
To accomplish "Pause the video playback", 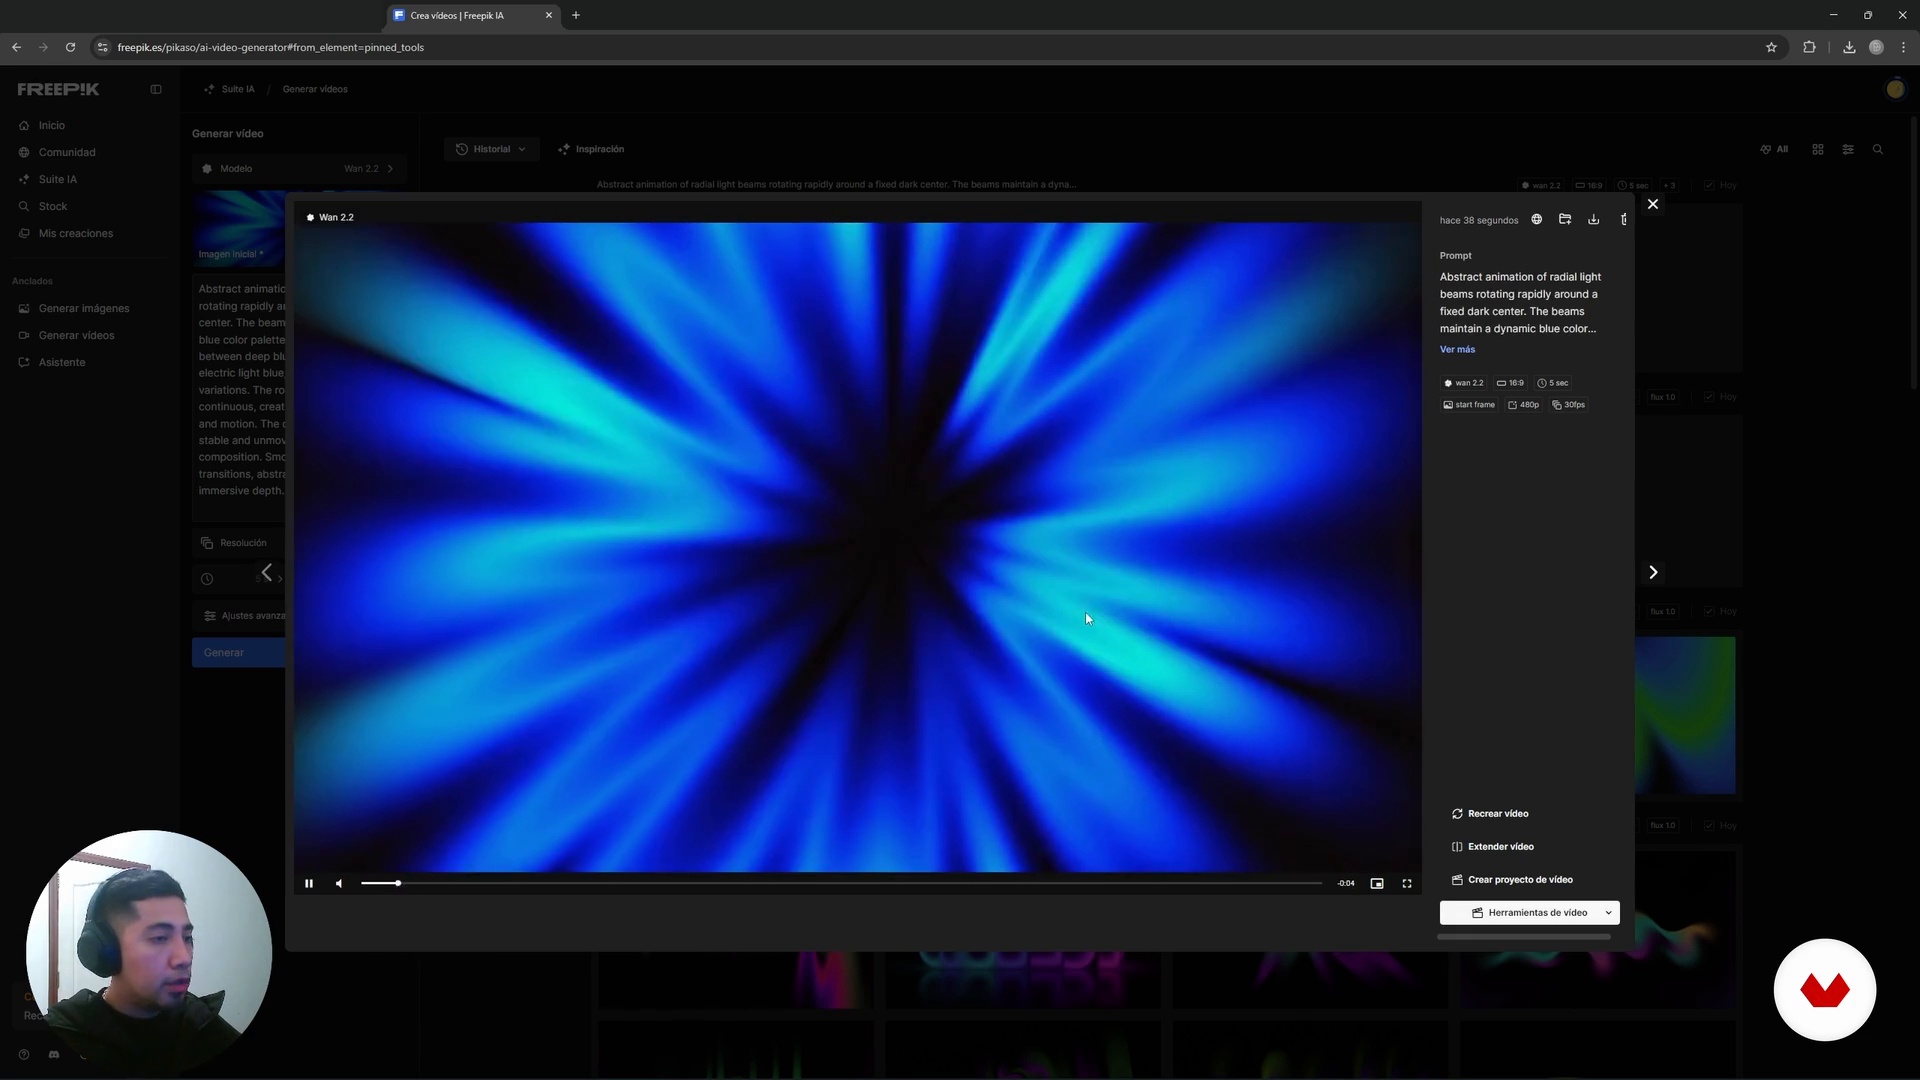I will point(309,884).
